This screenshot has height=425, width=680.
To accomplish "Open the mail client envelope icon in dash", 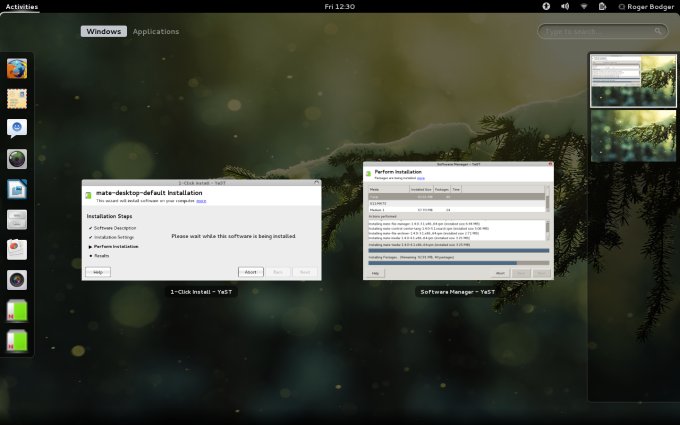I will coord(17,99).
